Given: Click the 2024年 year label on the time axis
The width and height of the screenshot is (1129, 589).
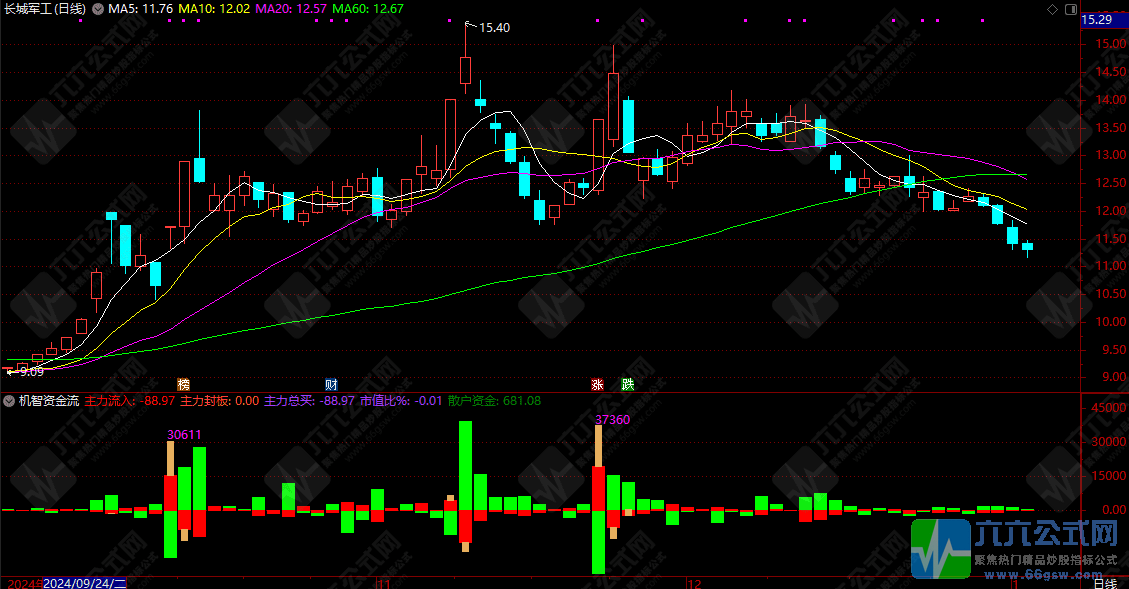Looking at the screenshot, I should (24, 583).
